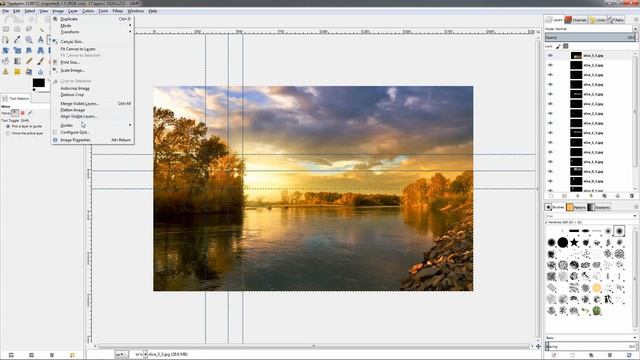Pick the yellow sparks brush
640x360 pixels.
[x=597, y=288]
